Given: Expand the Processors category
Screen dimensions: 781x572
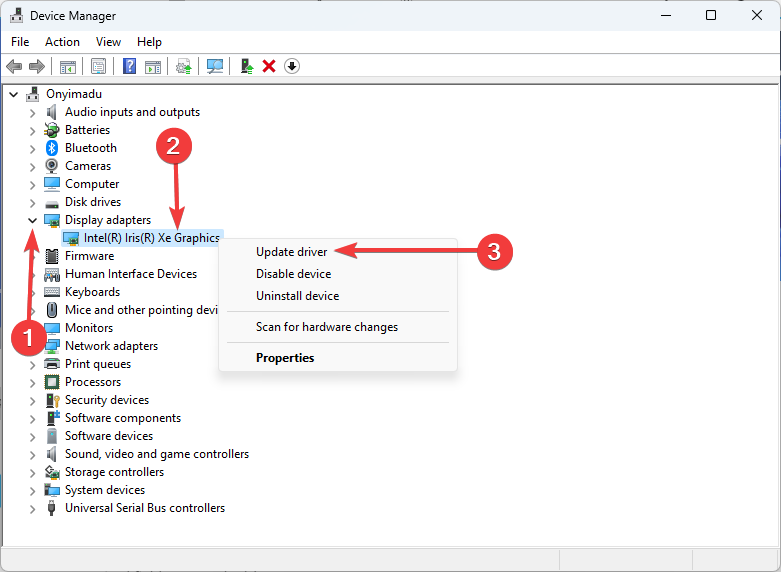Looking at the screenshot, I should pyautogui.click(x=32, y=383).
